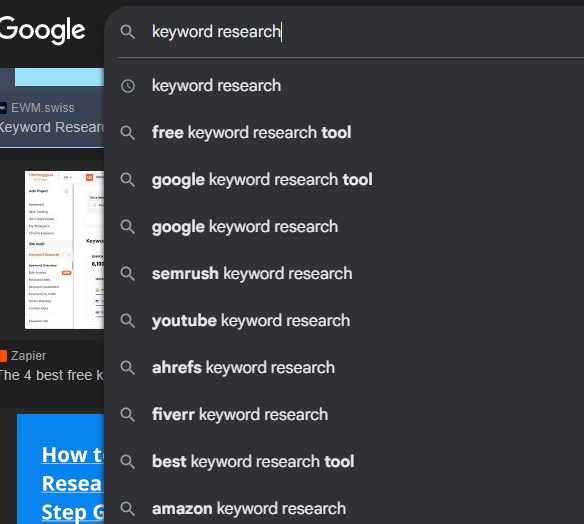Pick the 'fiverr keyword research' suggestion

point(345,415)
